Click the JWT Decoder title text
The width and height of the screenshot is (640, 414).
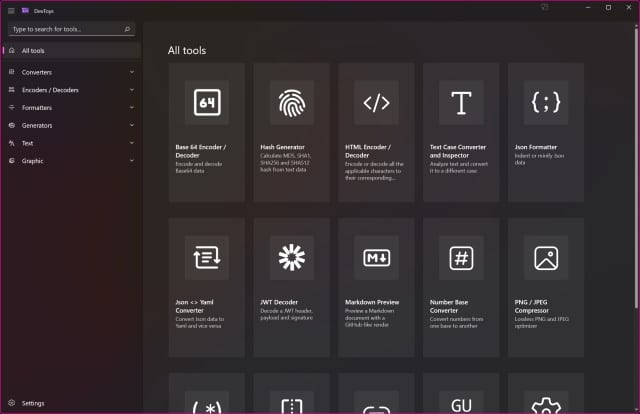click(279, 302)
